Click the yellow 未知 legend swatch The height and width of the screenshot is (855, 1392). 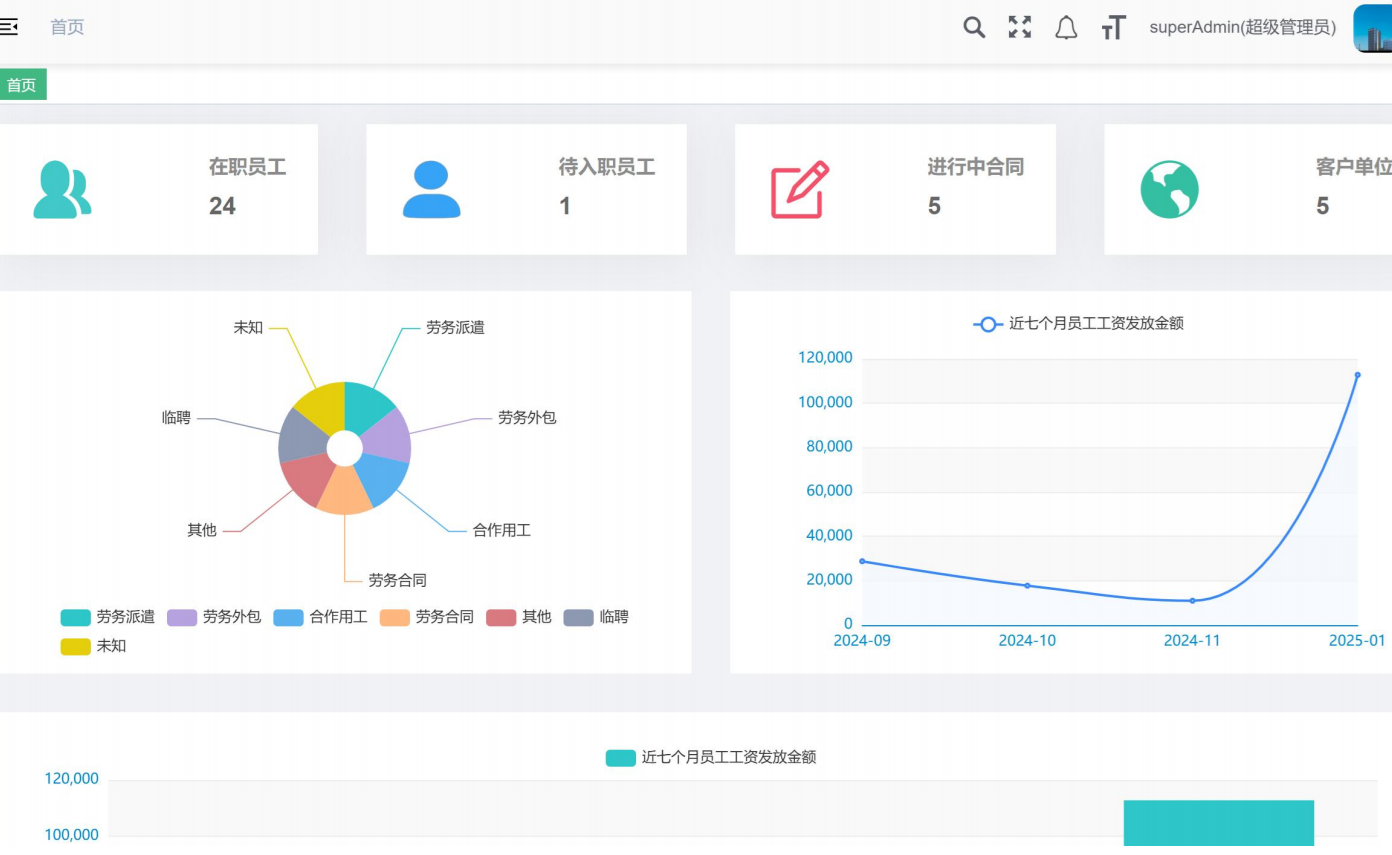tap(76, 646)
